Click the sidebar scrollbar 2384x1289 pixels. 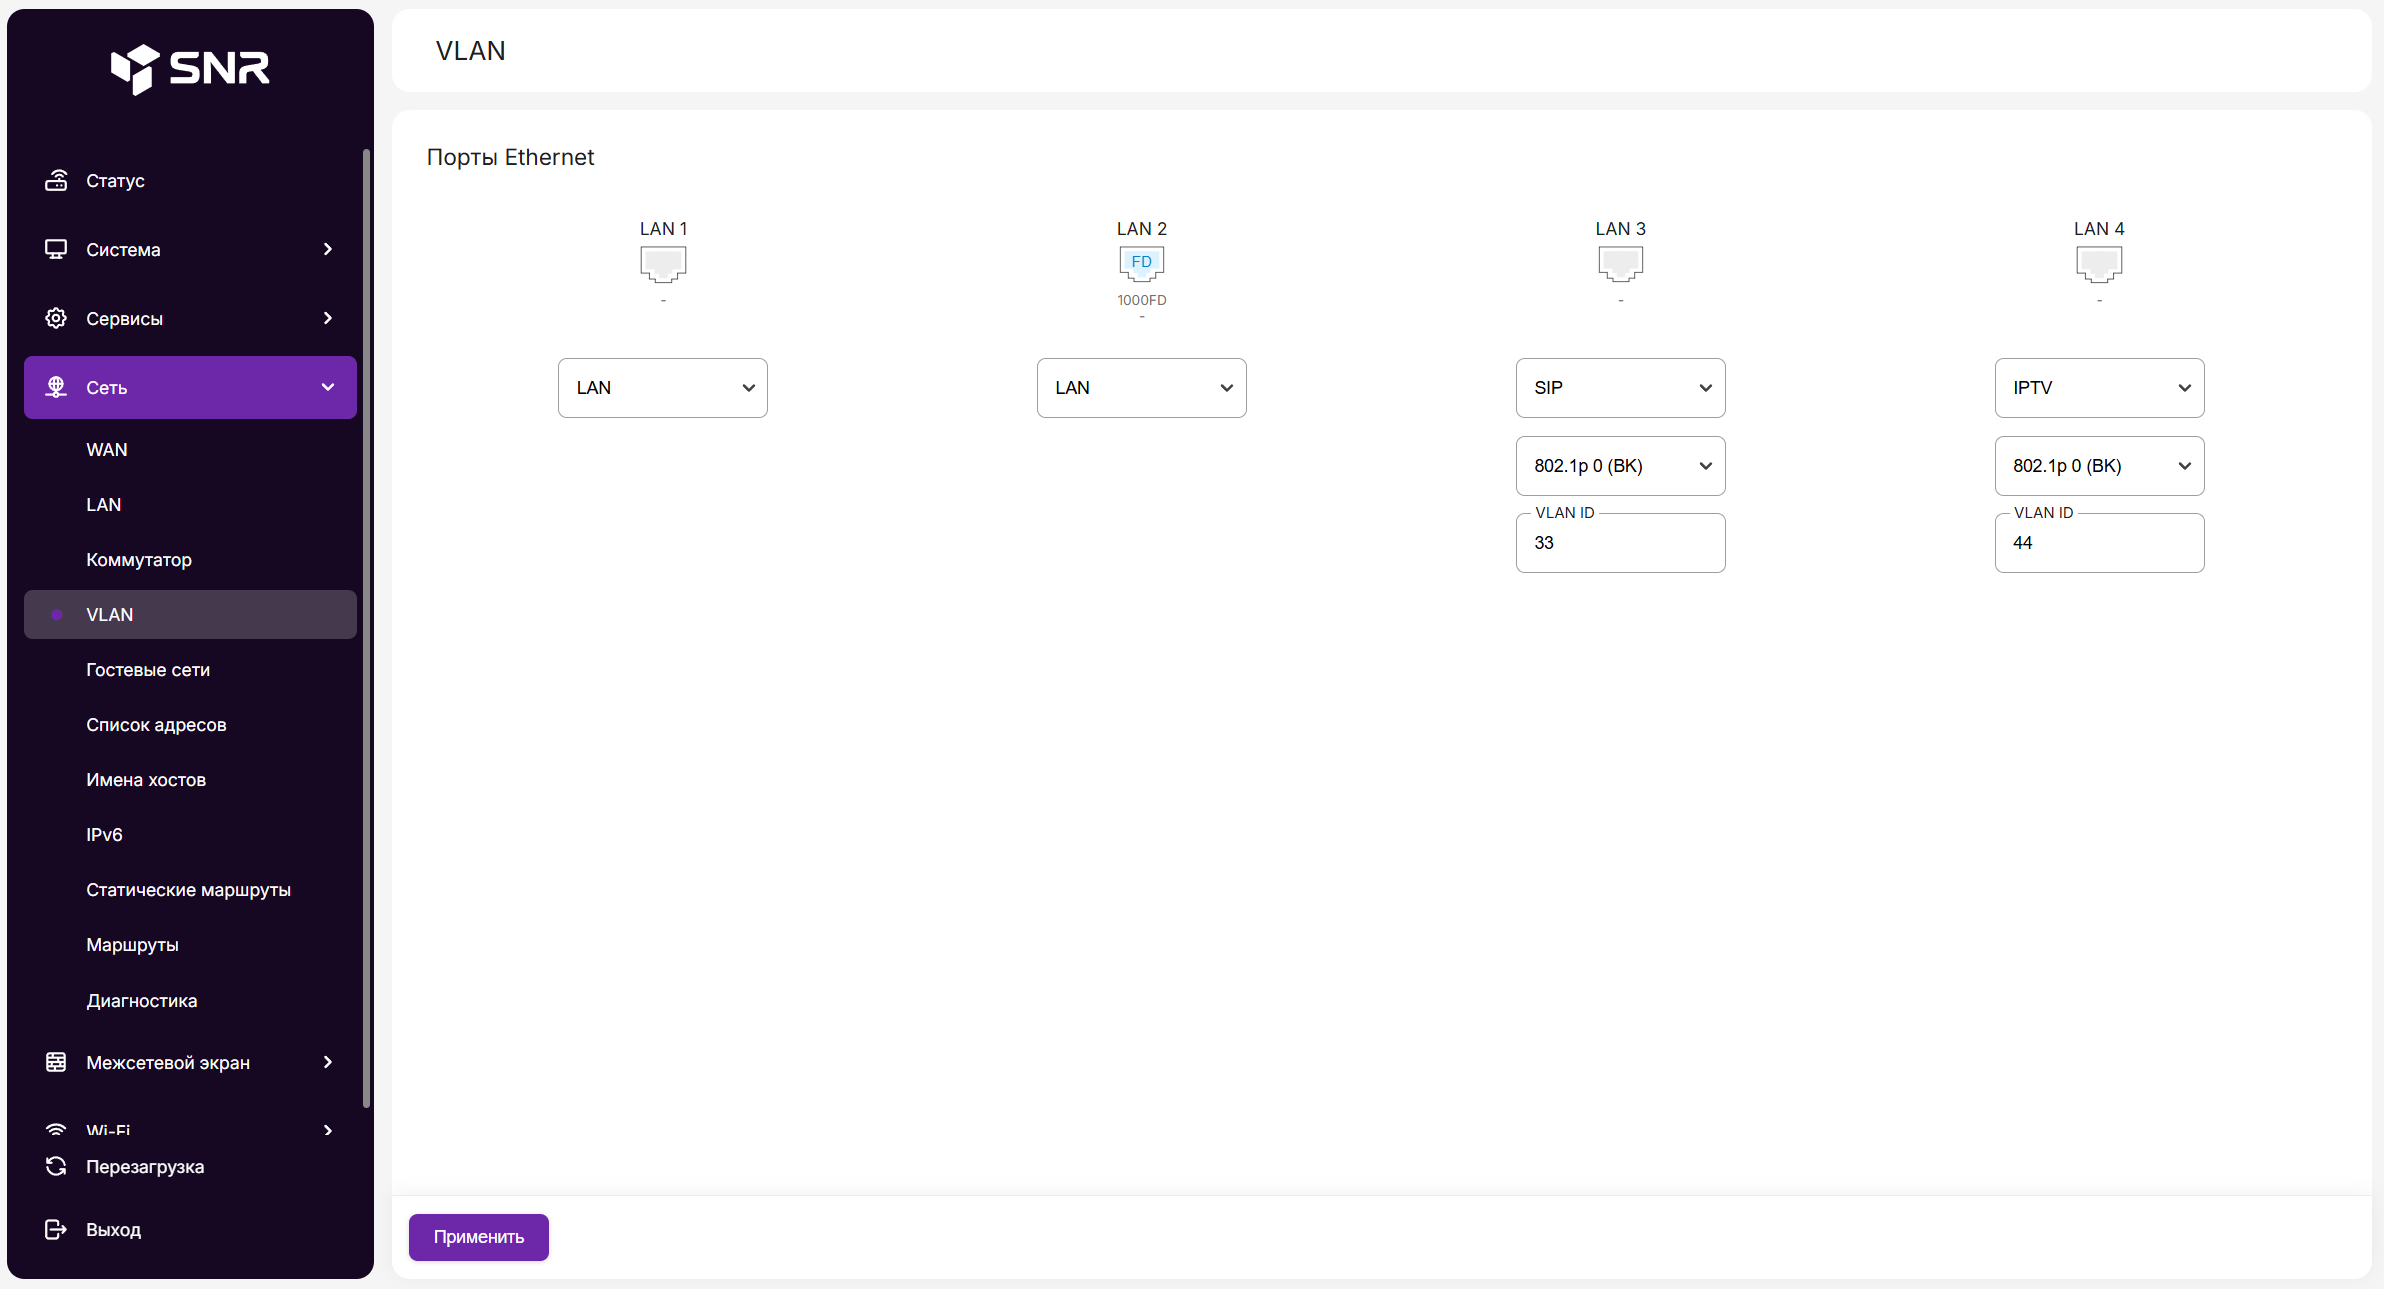point(366,628)
